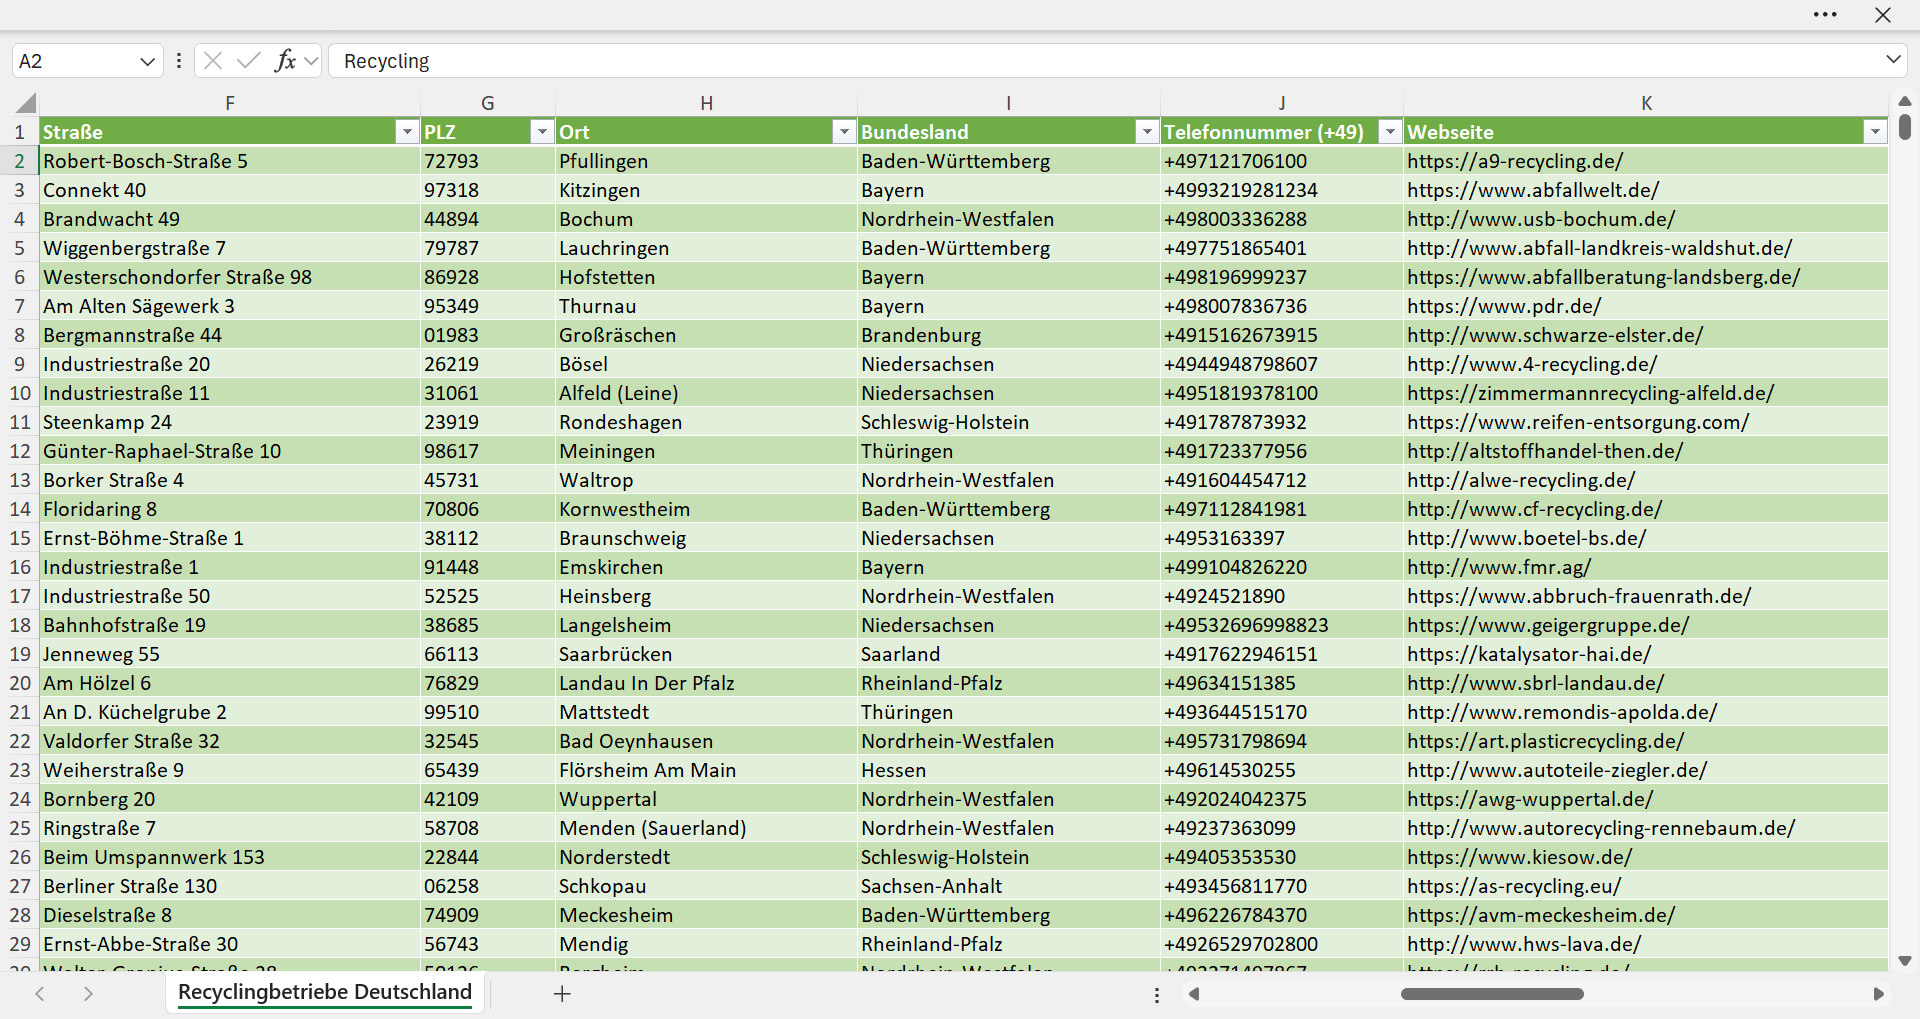Add a new sheet with plus button
1920x1019 pixels.
pos(562,994)
